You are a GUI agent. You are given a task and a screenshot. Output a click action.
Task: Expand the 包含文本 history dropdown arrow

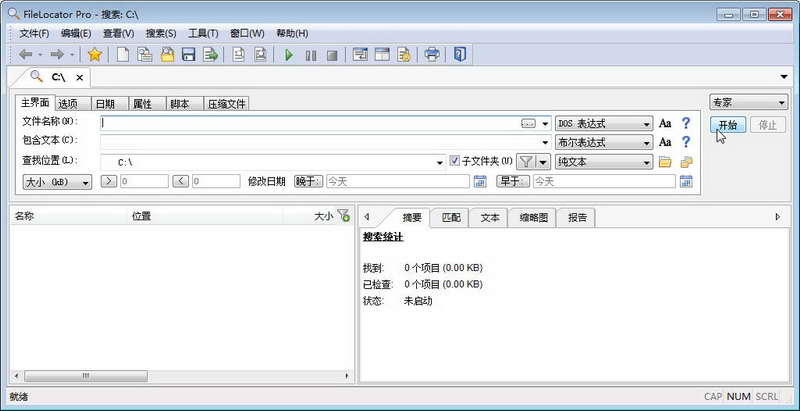tap(545, 142)
